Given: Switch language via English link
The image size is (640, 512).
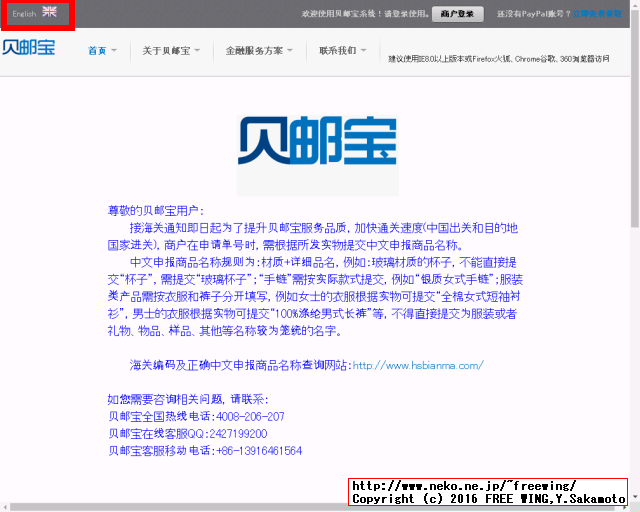Looking at the screenshot, I should (24, 14).
